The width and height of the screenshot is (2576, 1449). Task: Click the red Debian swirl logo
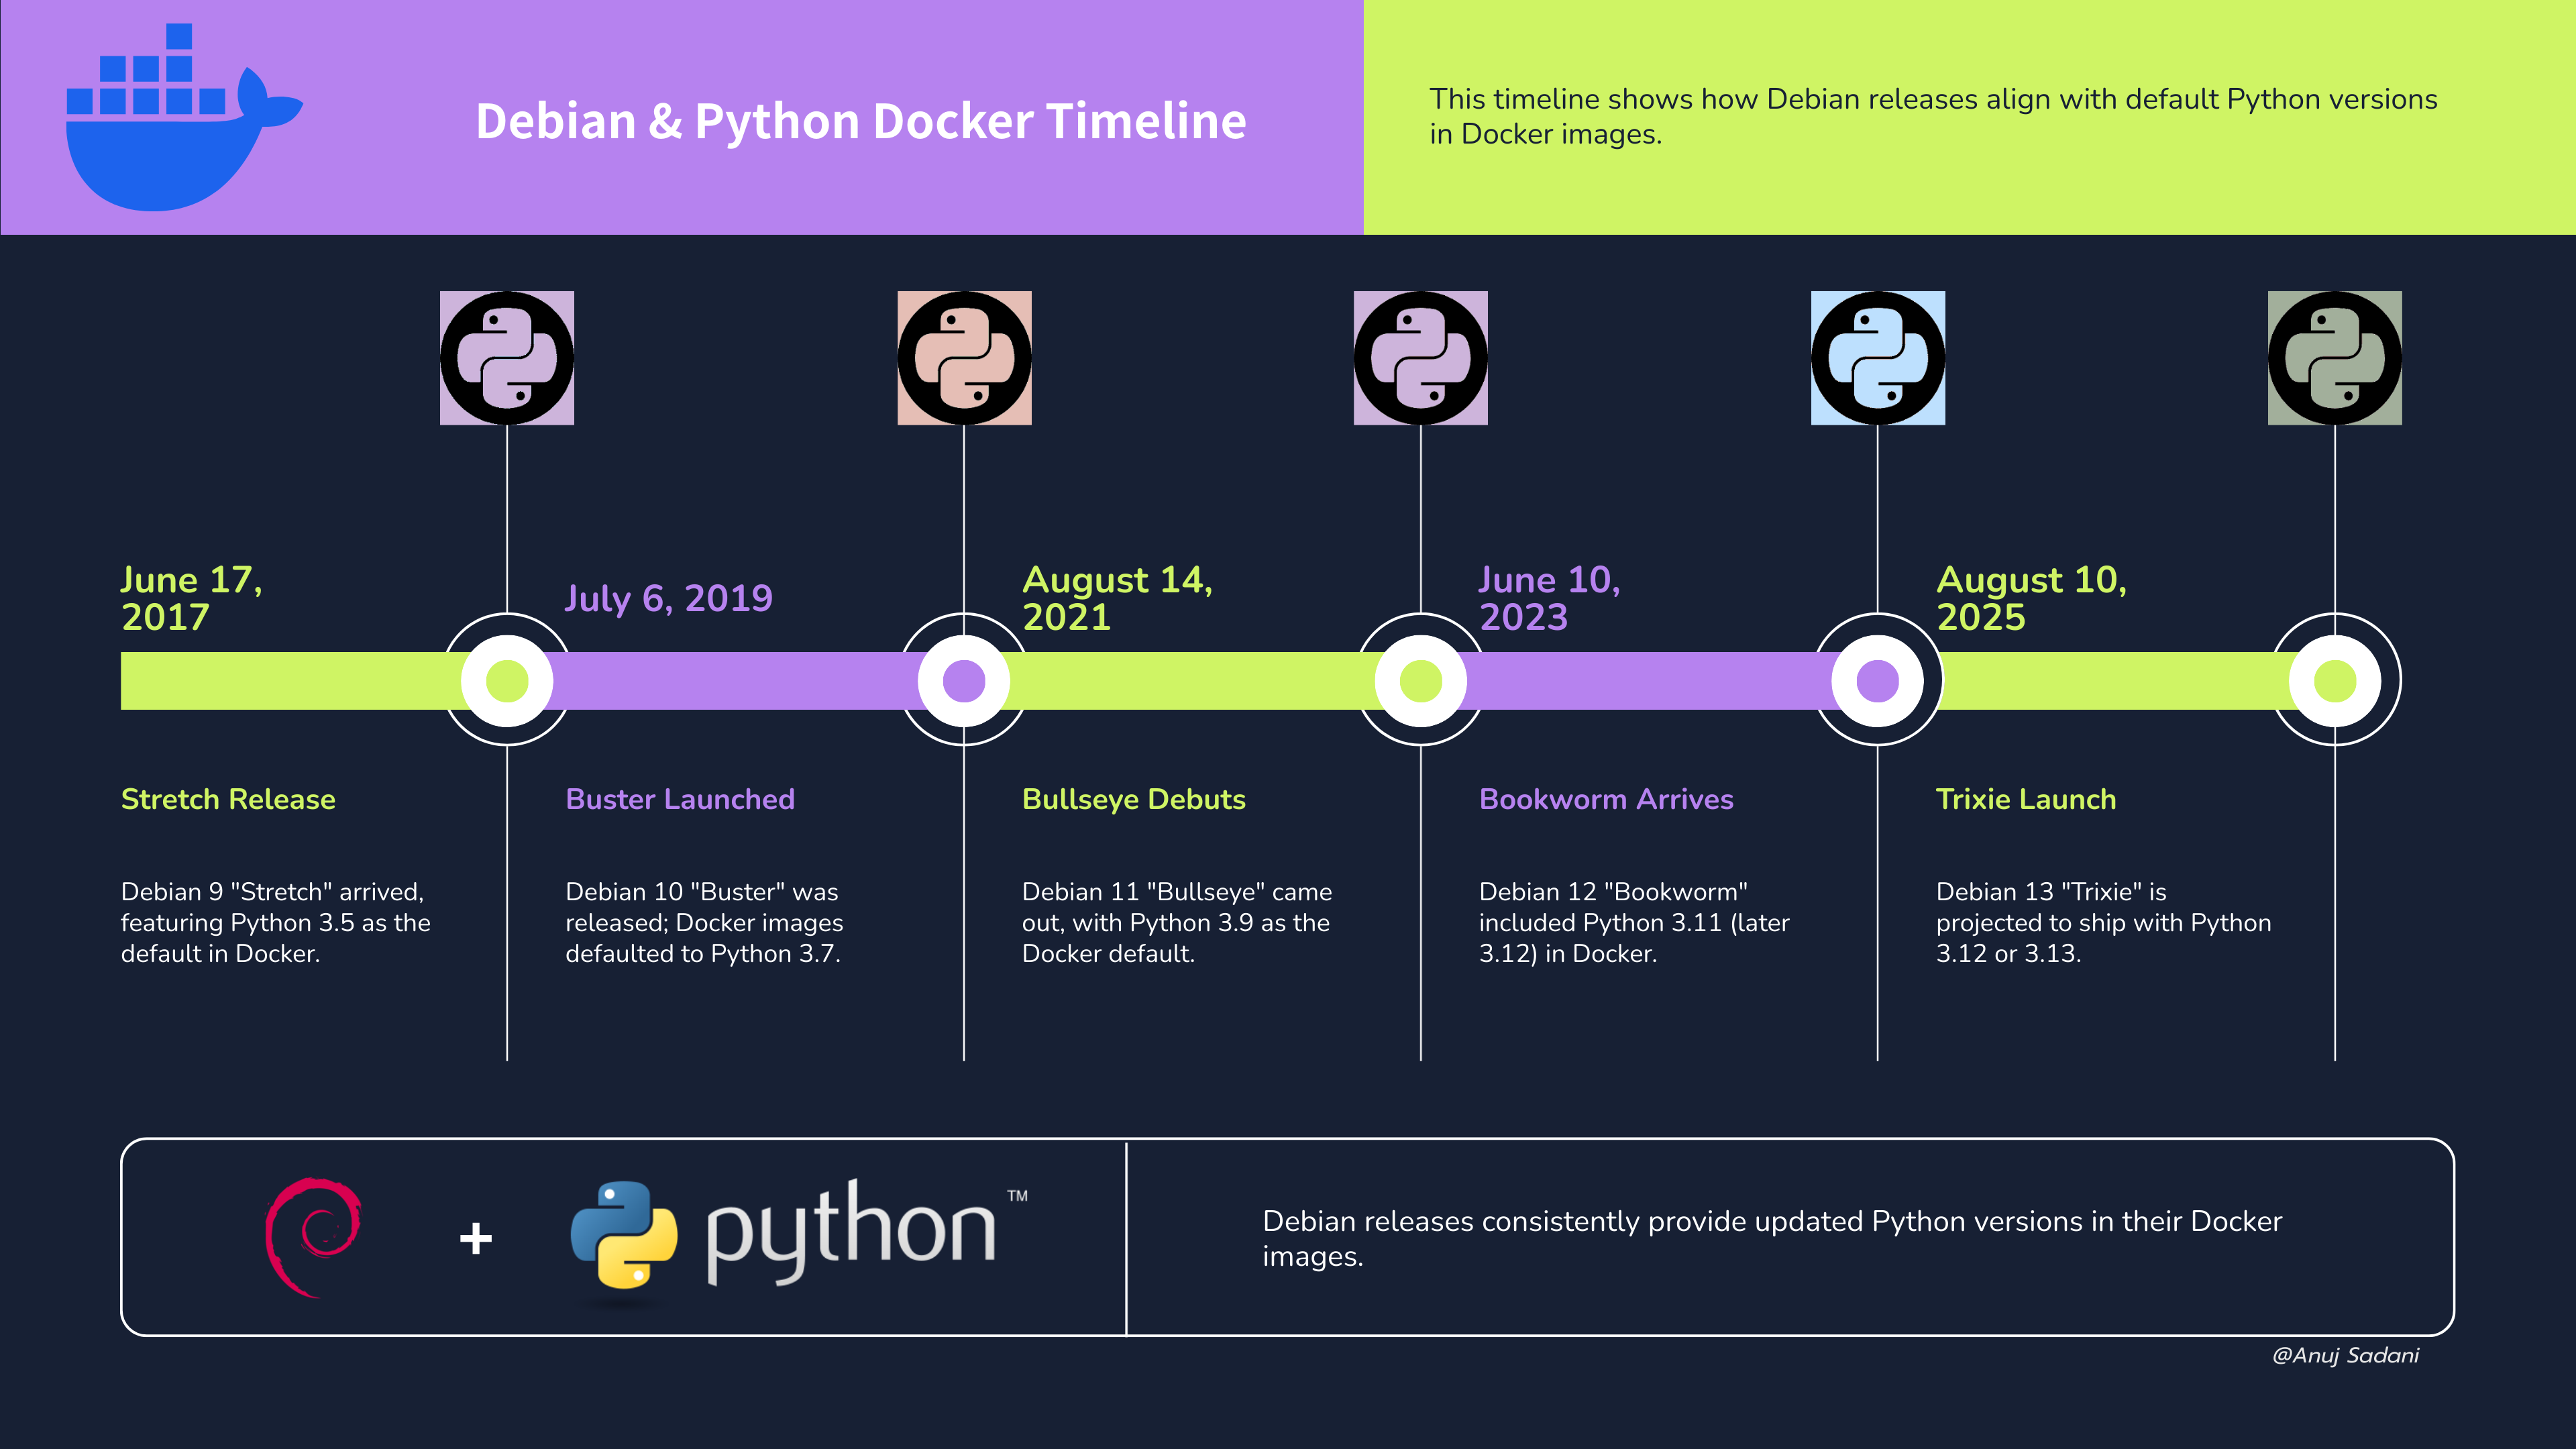point(314,1237)
